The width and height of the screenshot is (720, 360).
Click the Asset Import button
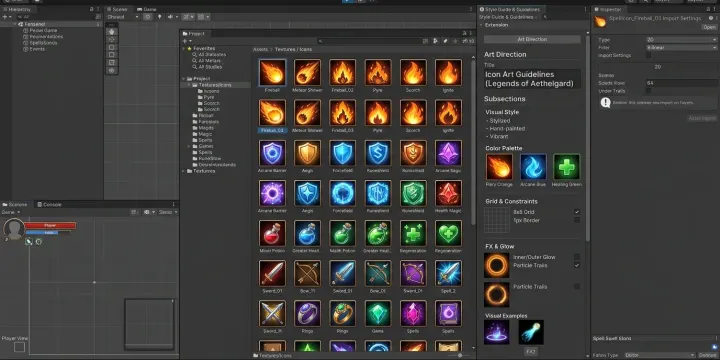click(x=702, y=118)
